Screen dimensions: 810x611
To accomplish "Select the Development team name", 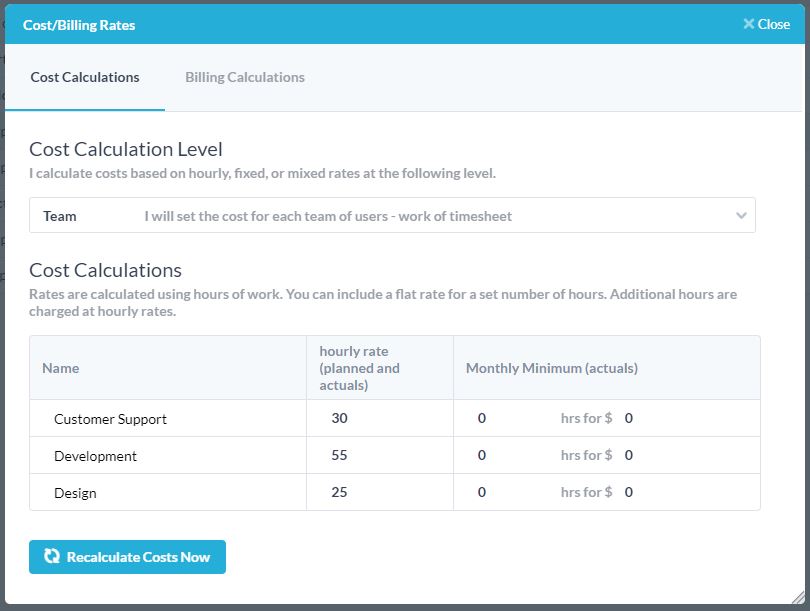I will (95, 456).
